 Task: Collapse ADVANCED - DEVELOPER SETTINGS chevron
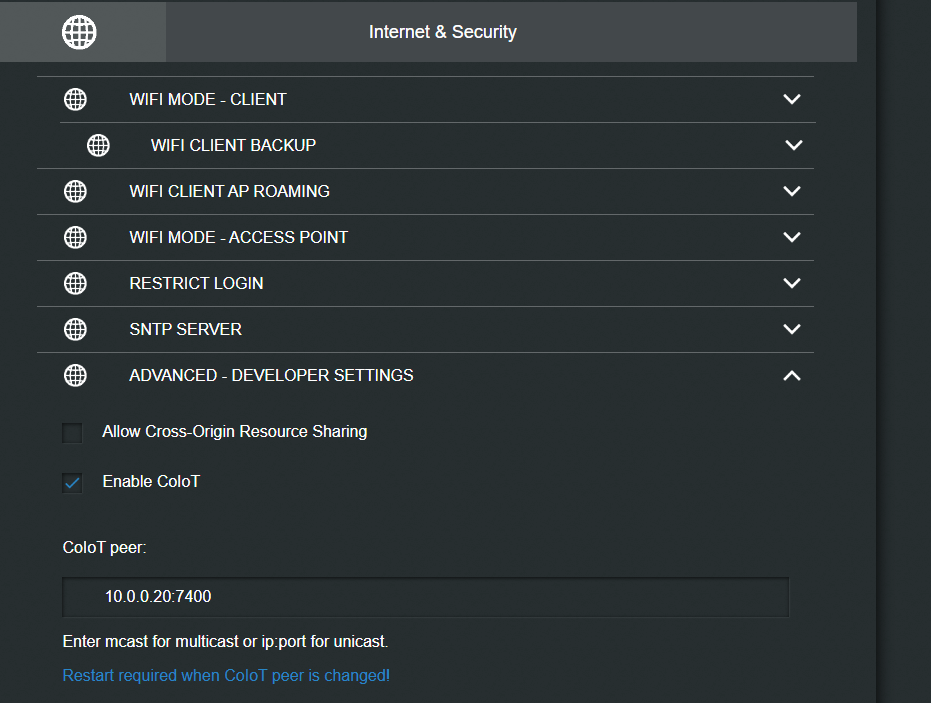tap(792, 376)
